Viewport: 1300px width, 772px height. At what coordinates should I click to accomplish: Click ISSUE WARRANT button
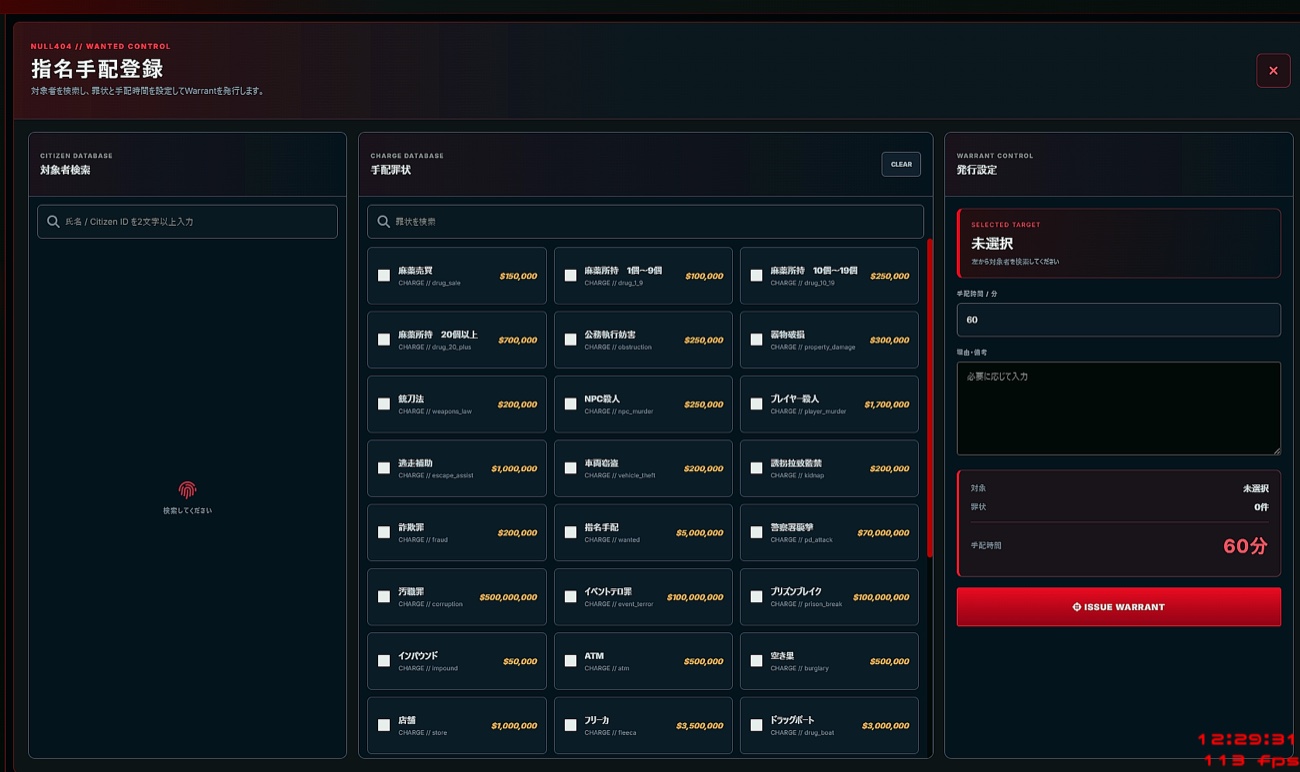tap(1118, 607)
